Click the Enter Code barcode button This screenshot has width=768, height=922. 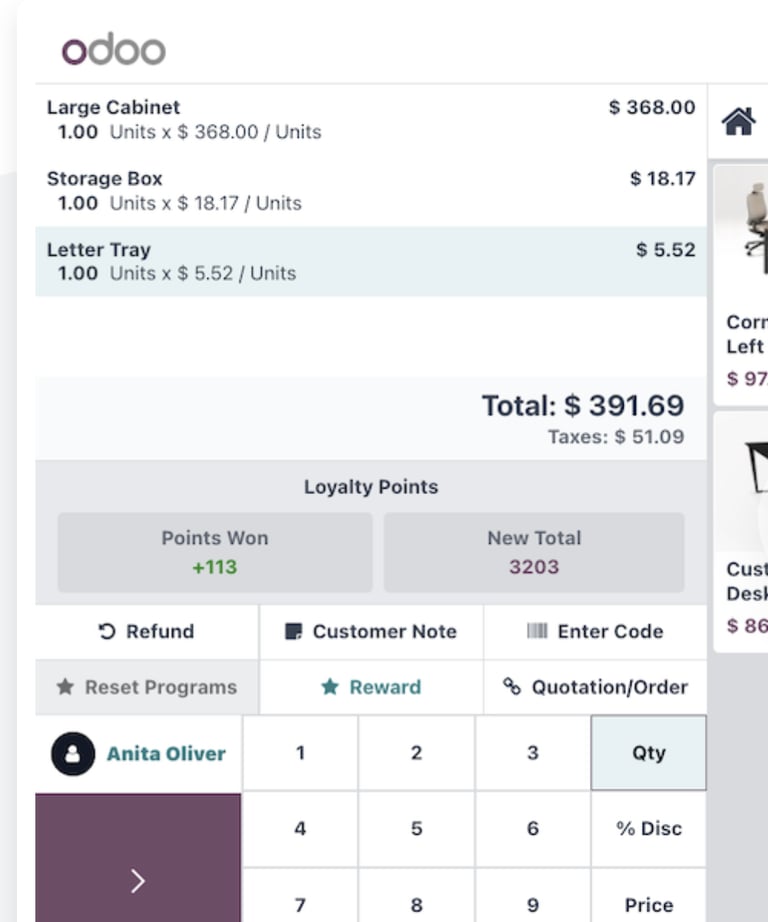(x=595, y=632)
